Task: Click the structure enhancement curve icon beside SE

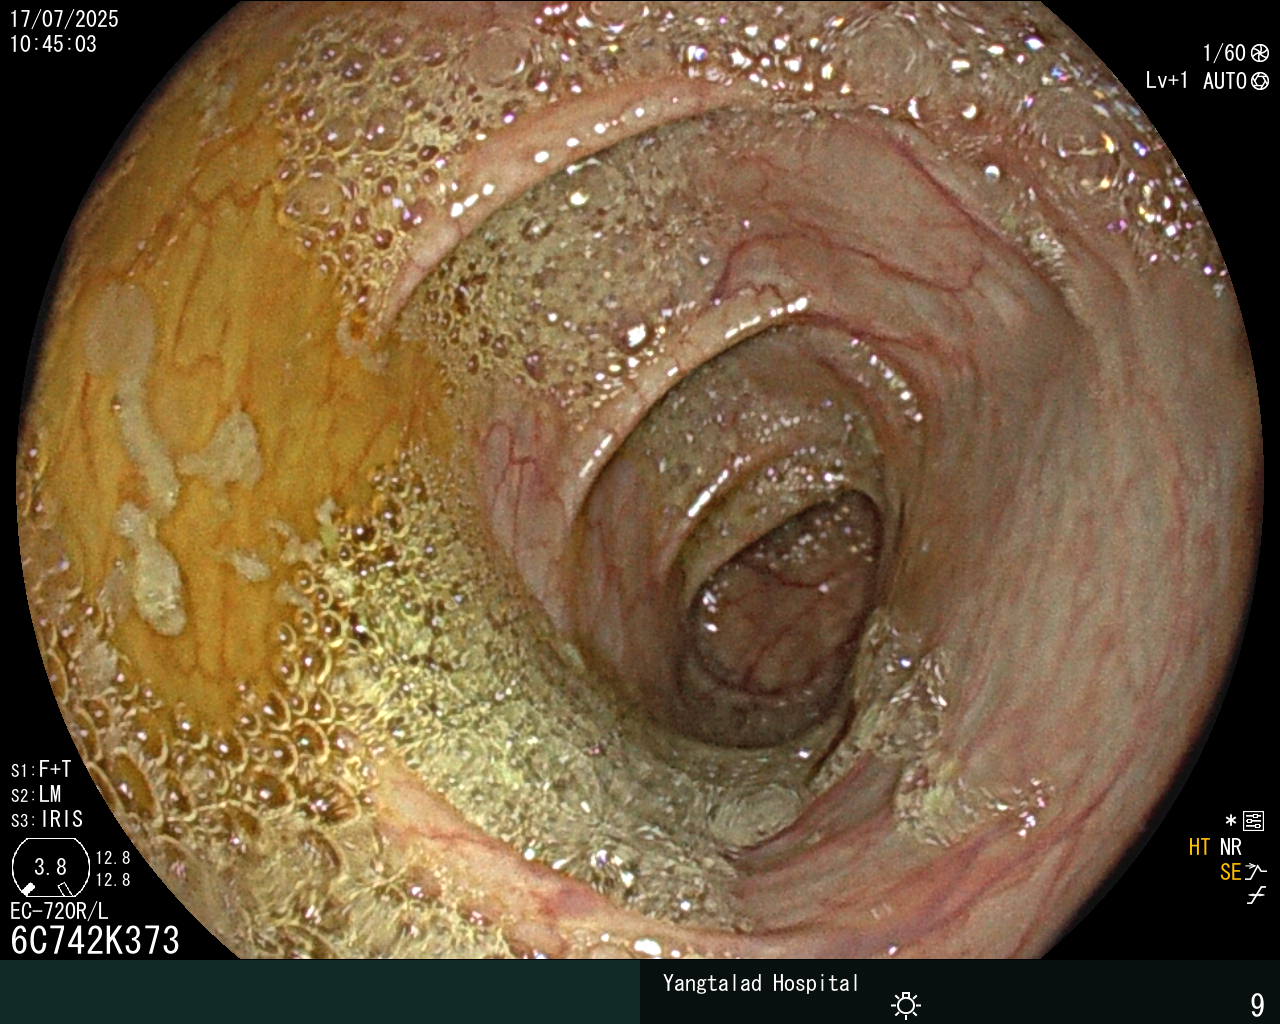Action: pos(1256,872)
